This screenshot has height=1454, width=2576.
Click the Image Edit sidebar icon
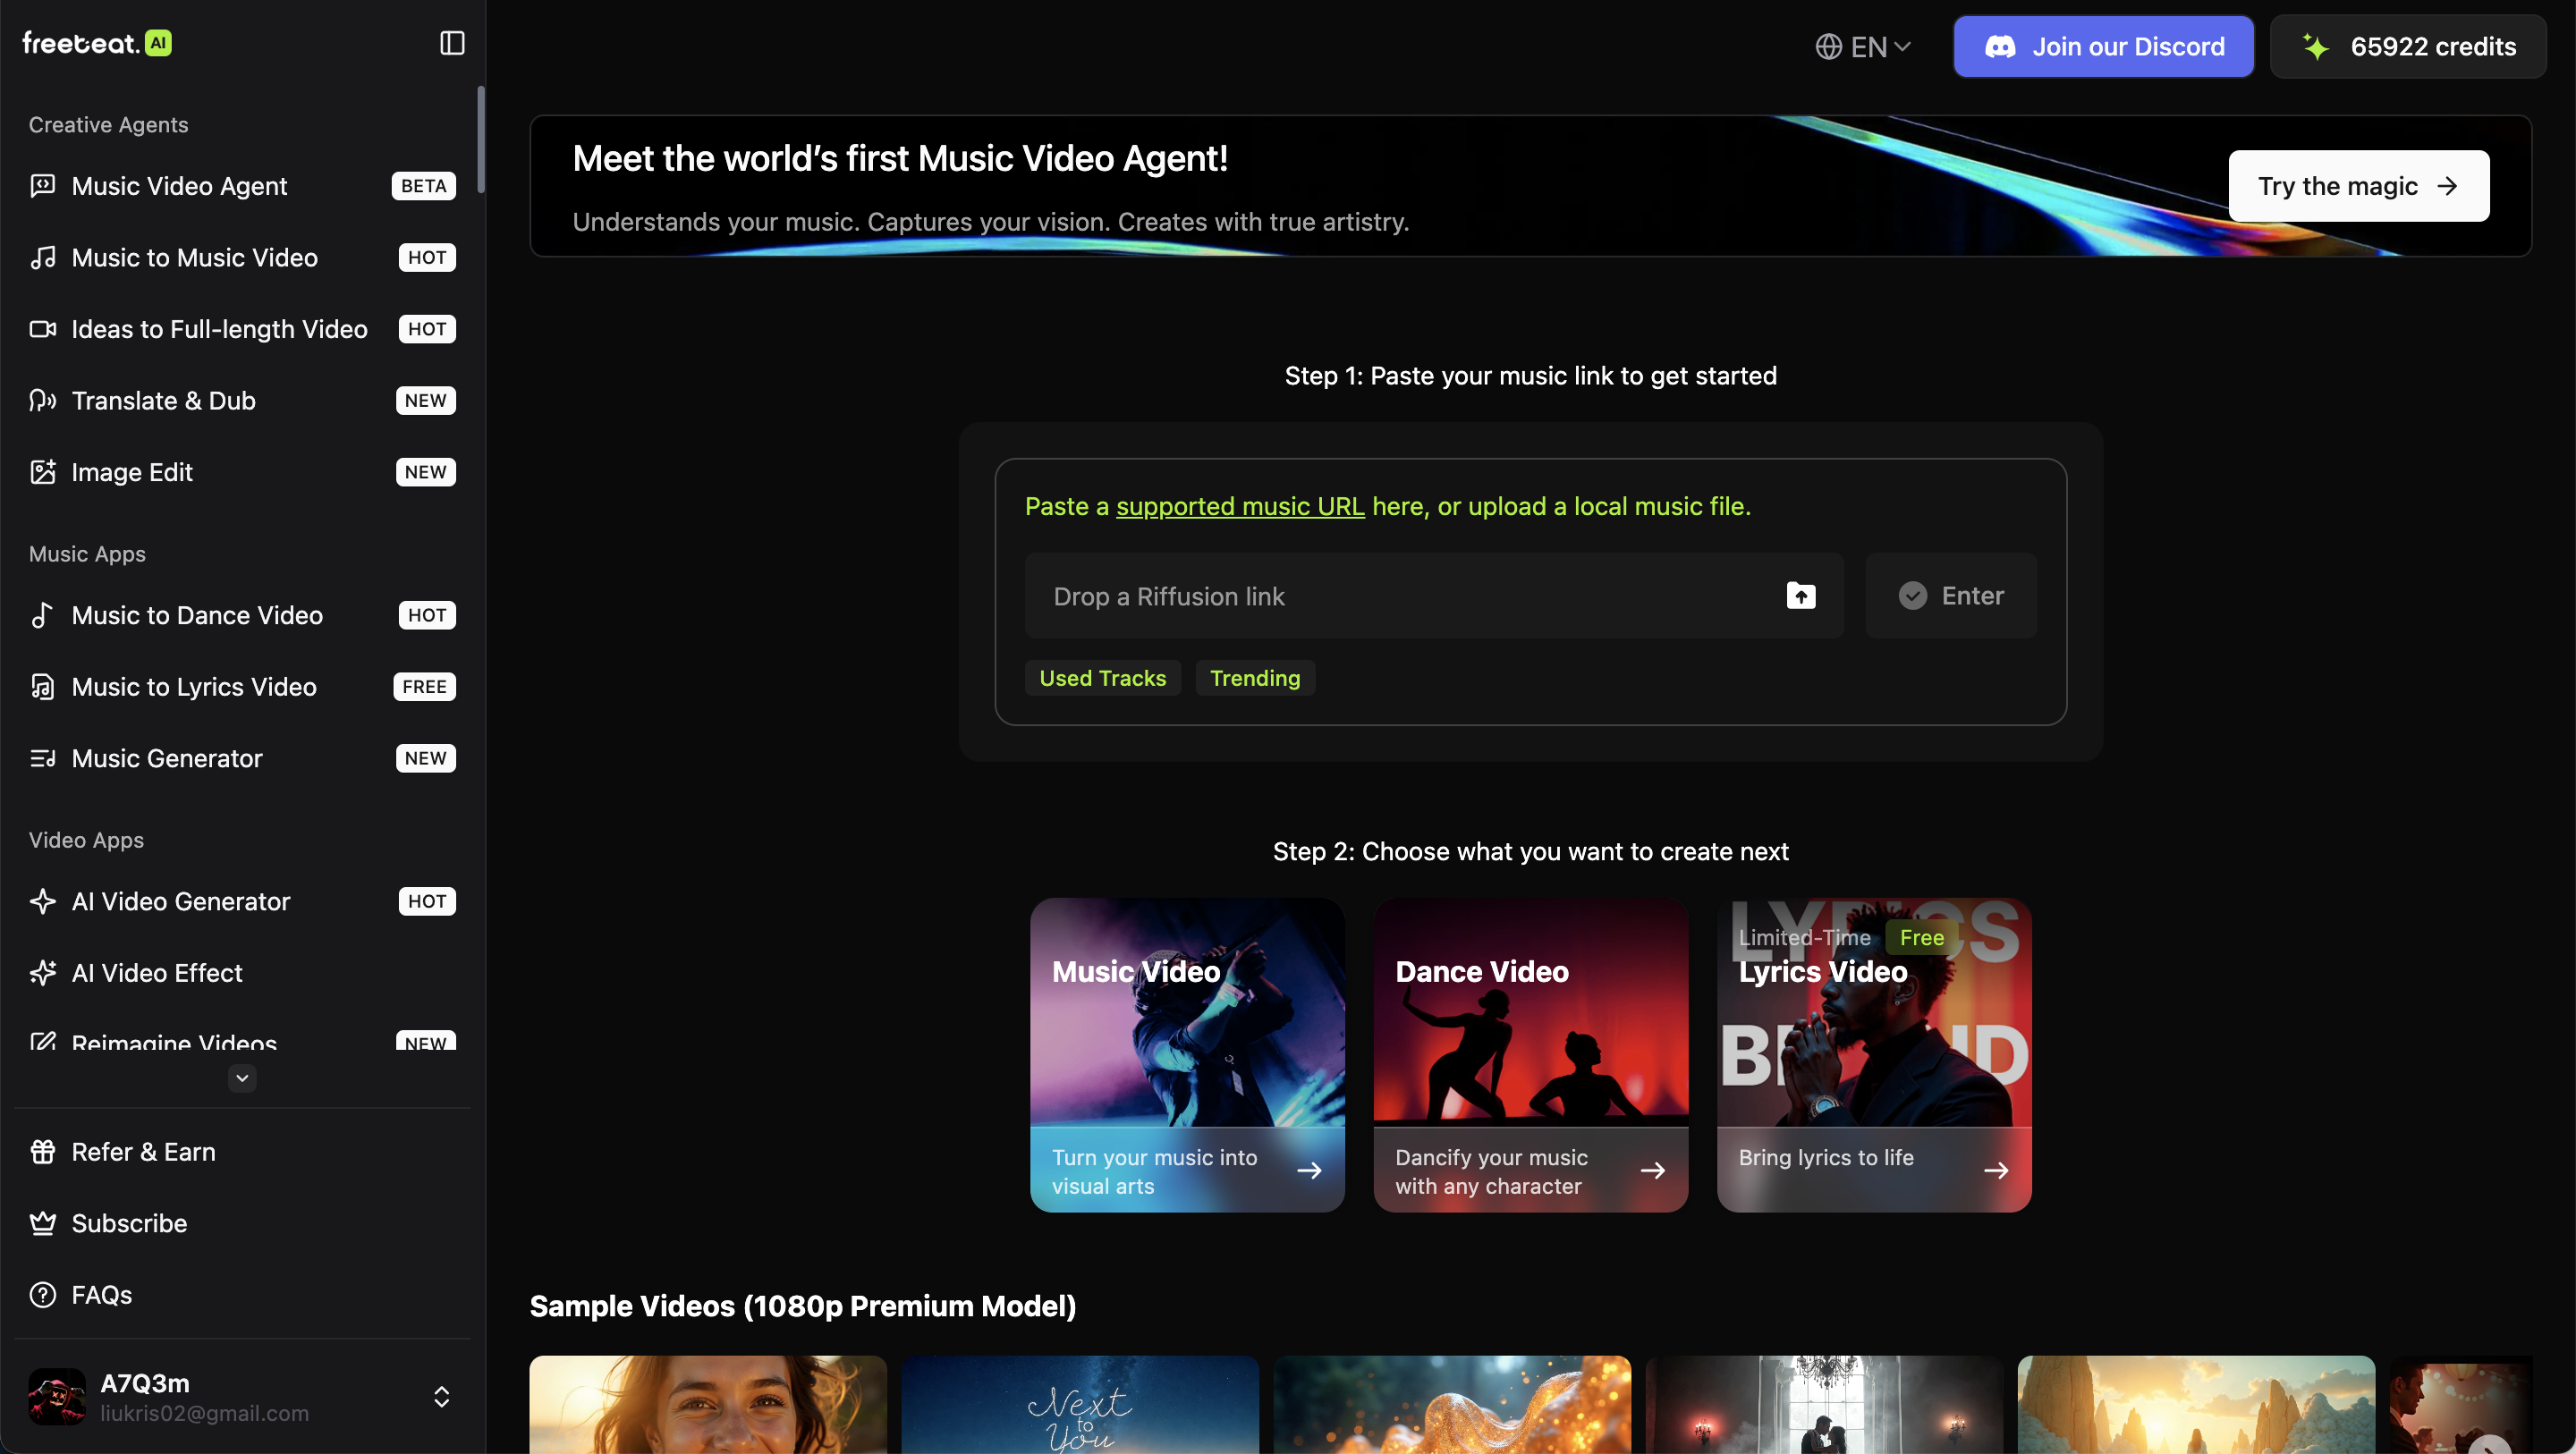(x=42, y=472)
